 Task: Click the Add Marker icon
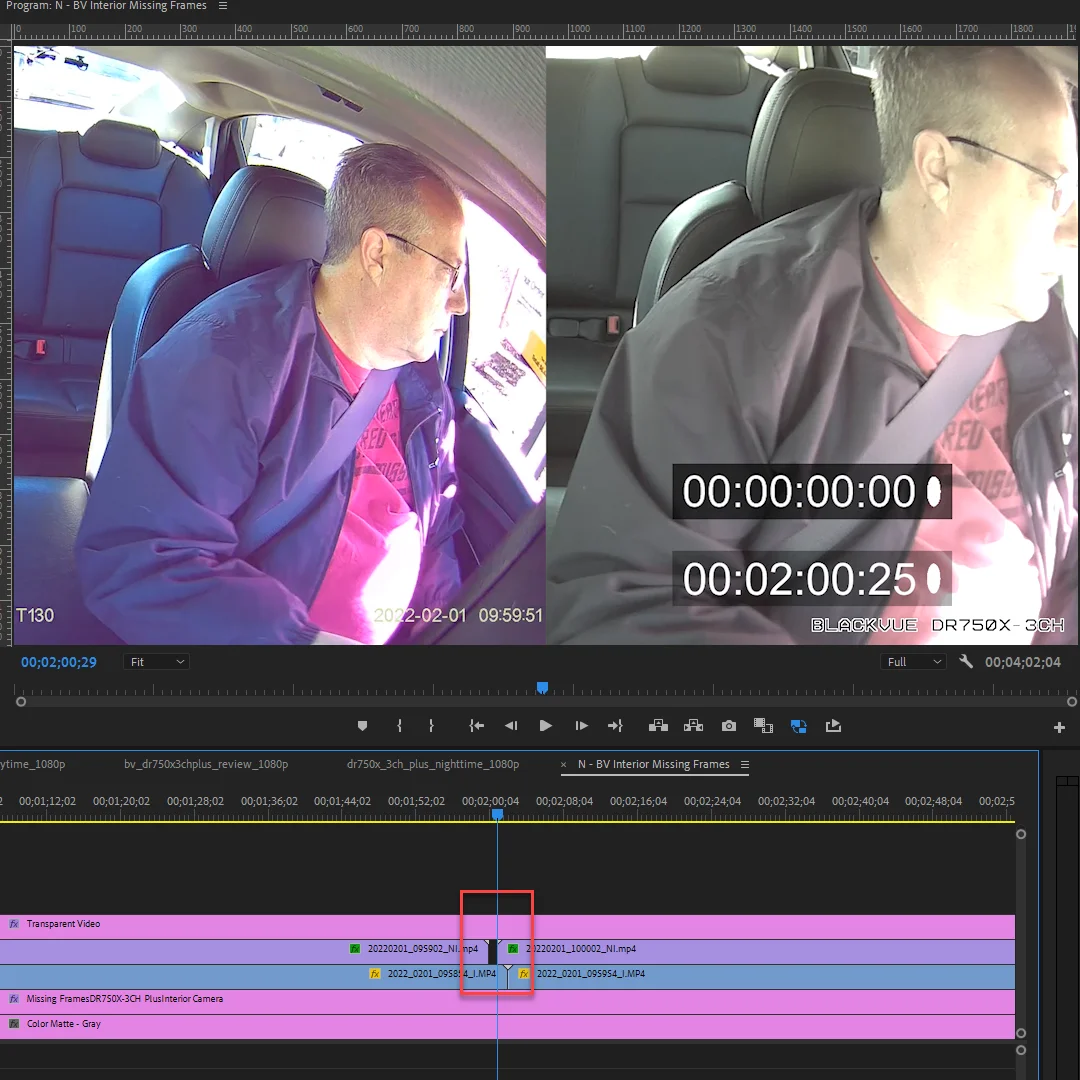coord(362,726)
